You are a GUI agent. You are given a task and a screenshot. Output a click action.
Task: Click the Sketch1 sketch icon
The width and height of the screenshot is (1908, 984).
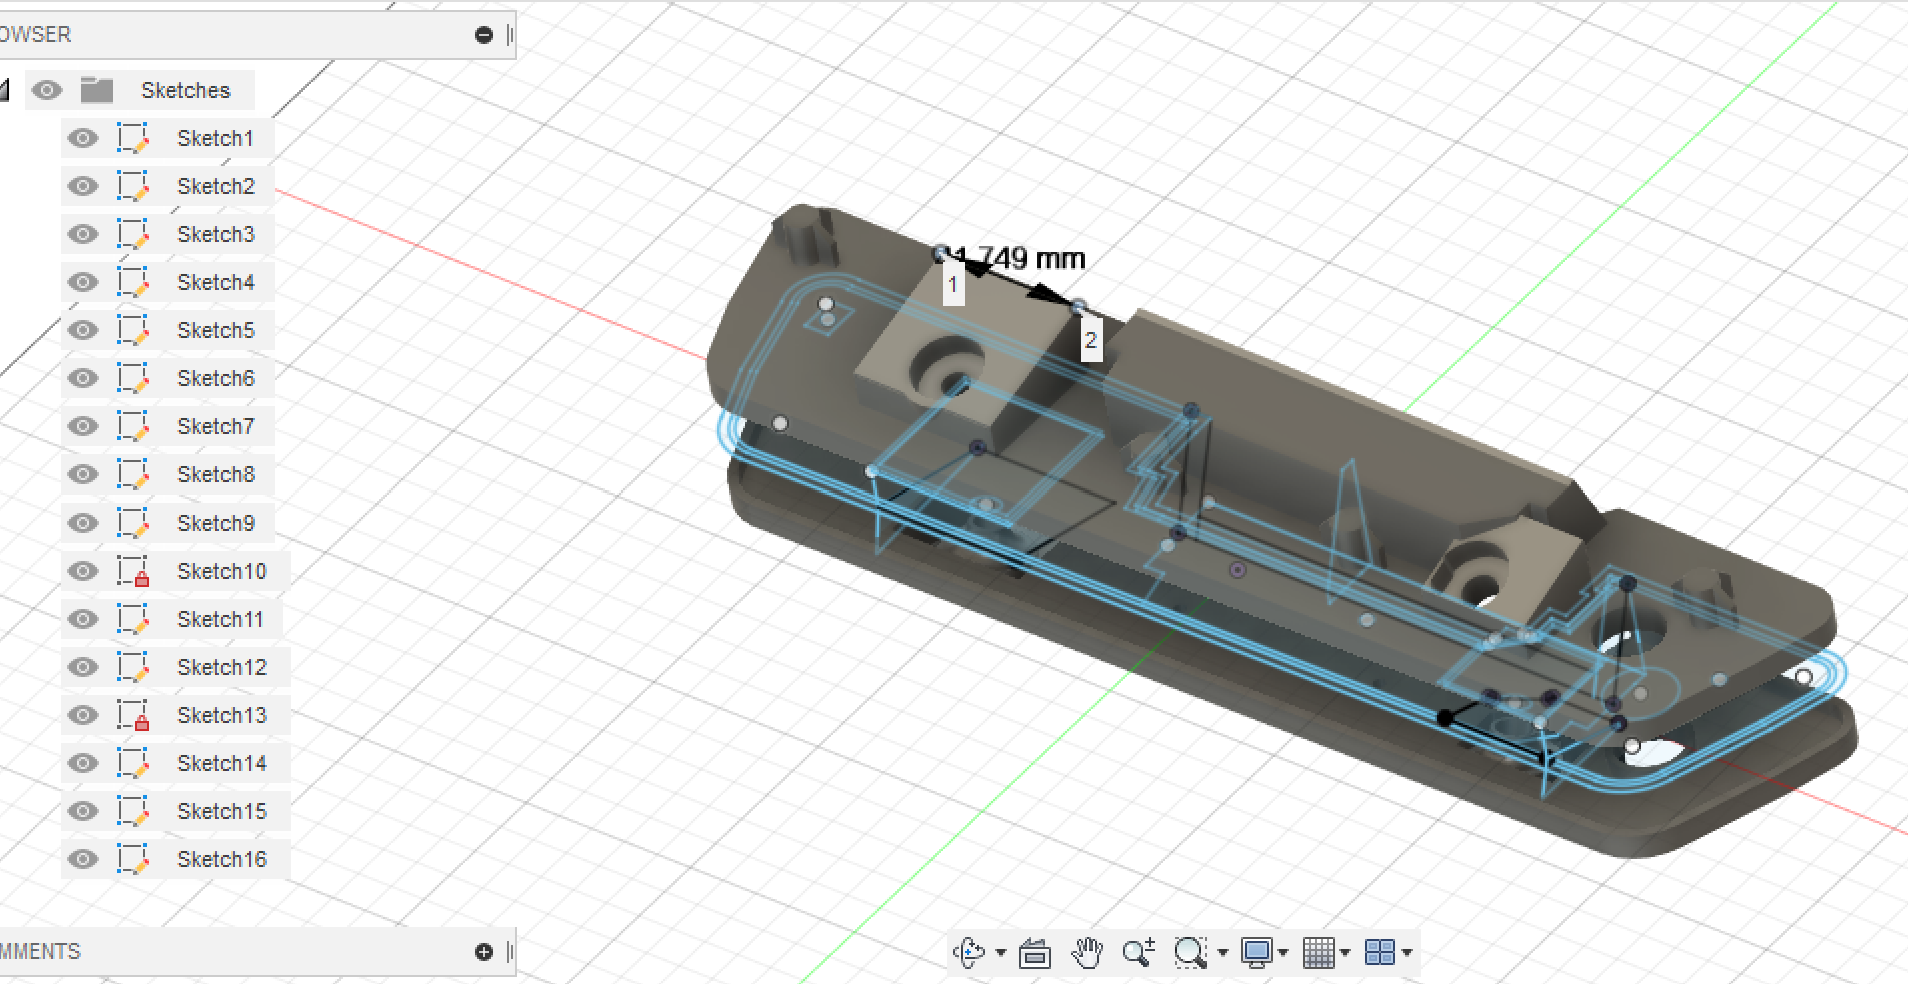pyautogui.click(x=133, y=138)
